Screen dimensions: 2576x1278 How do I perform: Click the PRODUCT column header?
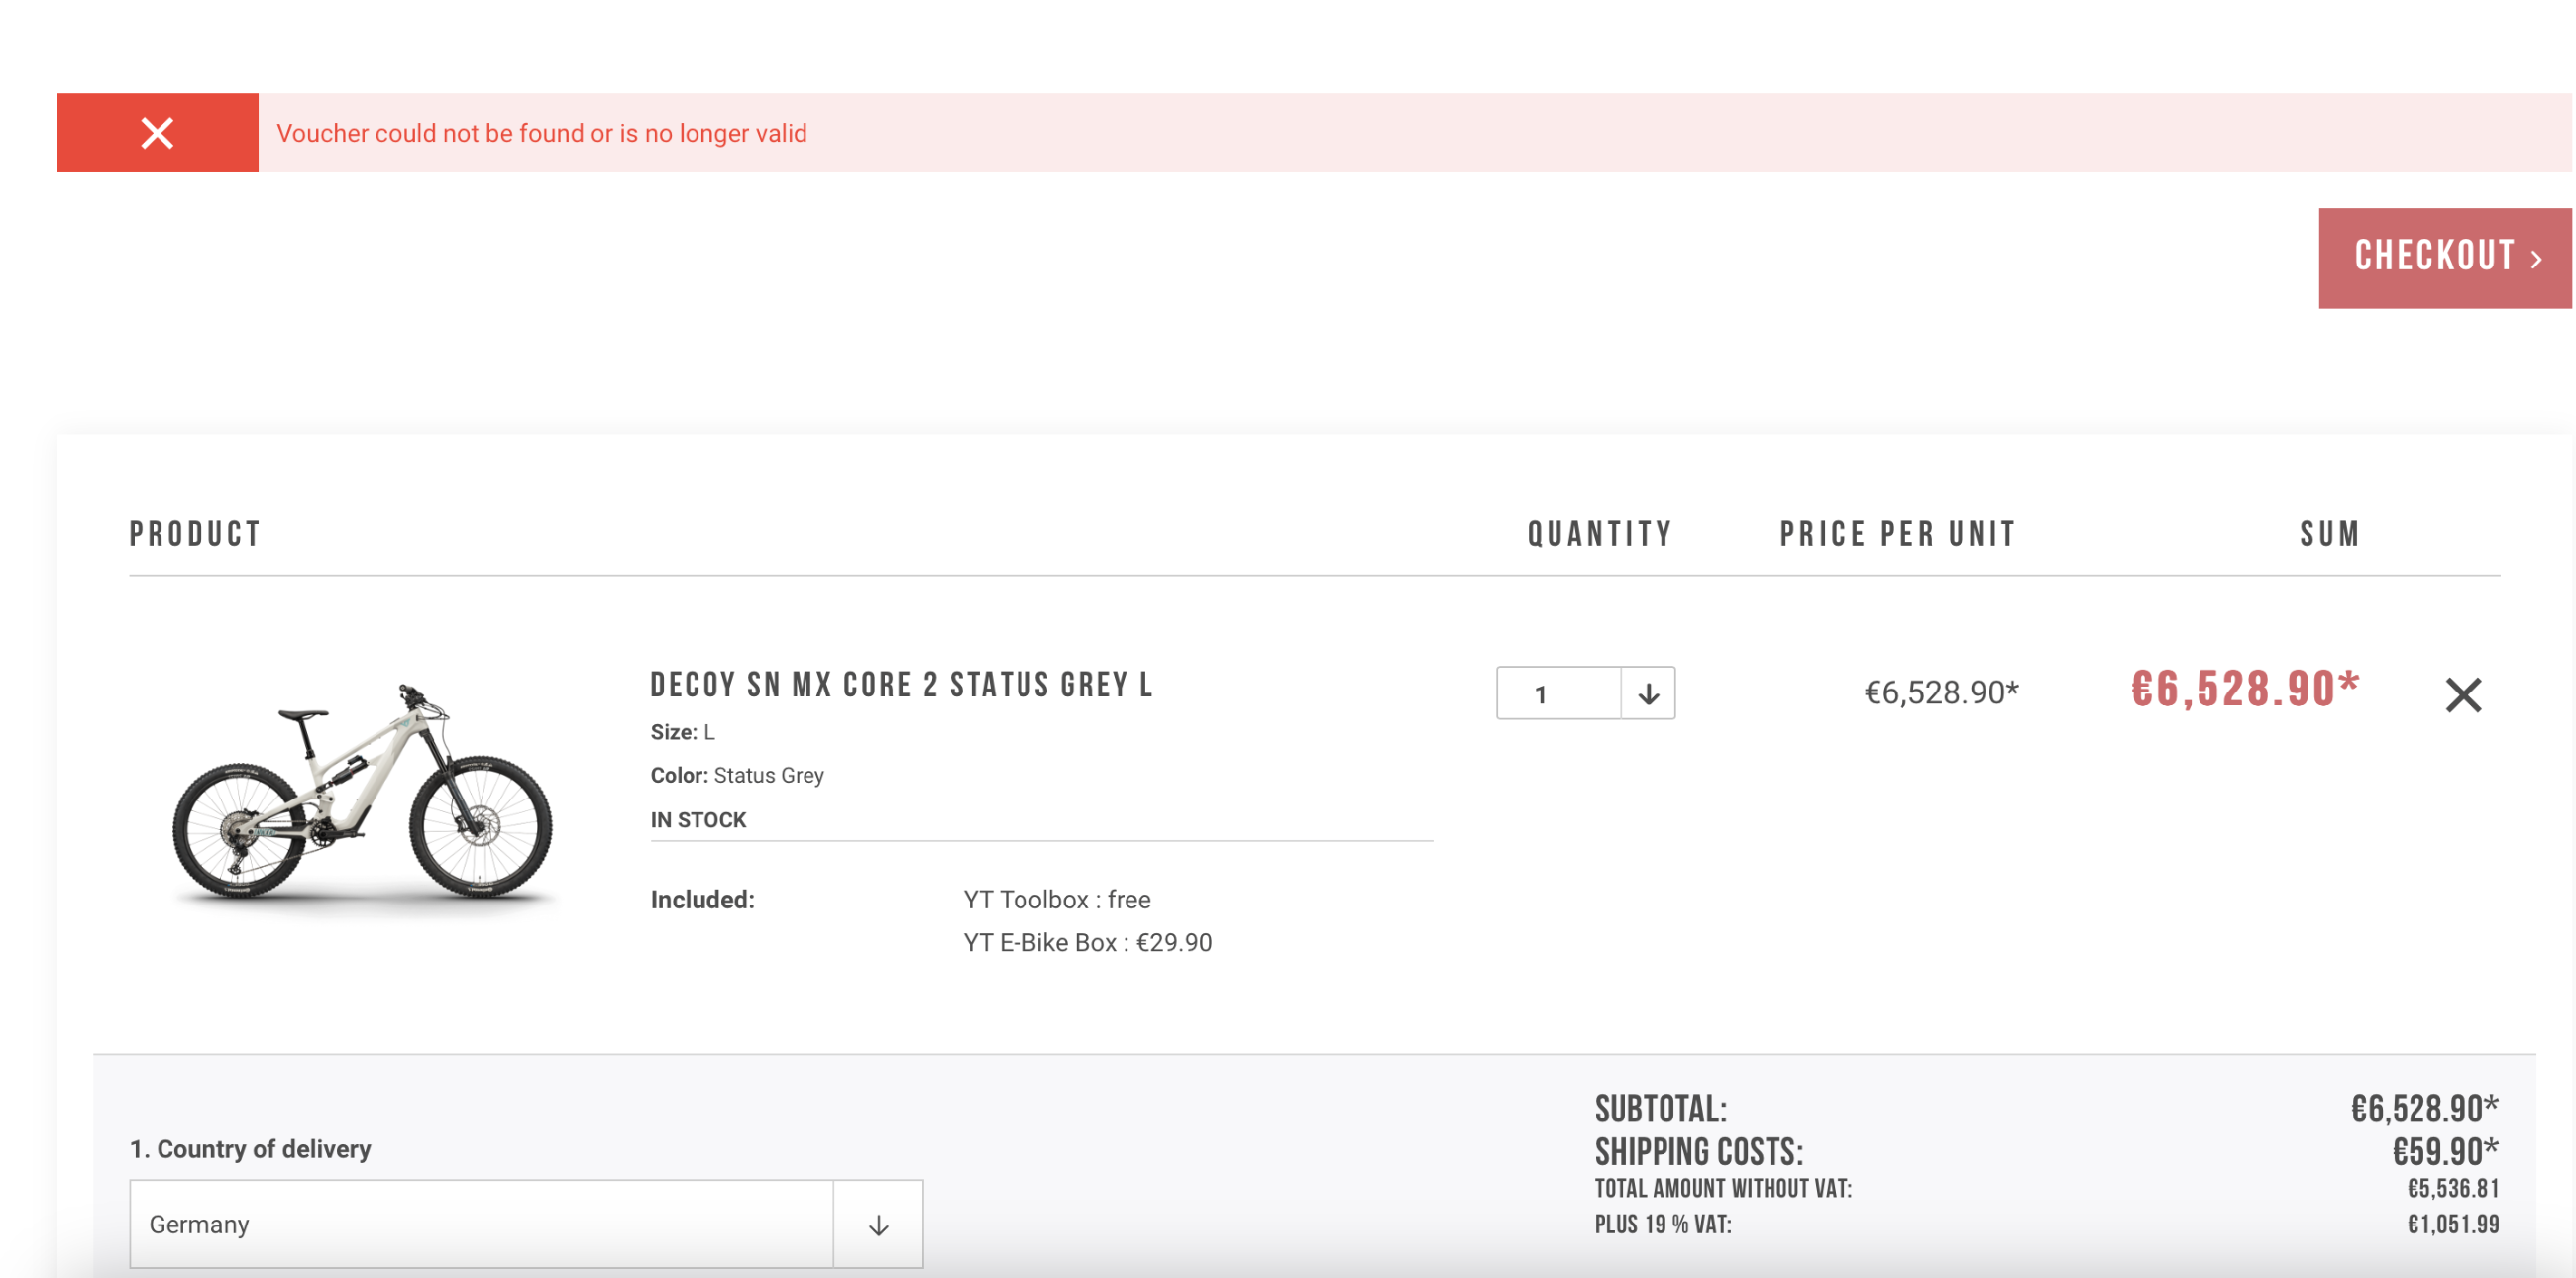tap(195, 534)
